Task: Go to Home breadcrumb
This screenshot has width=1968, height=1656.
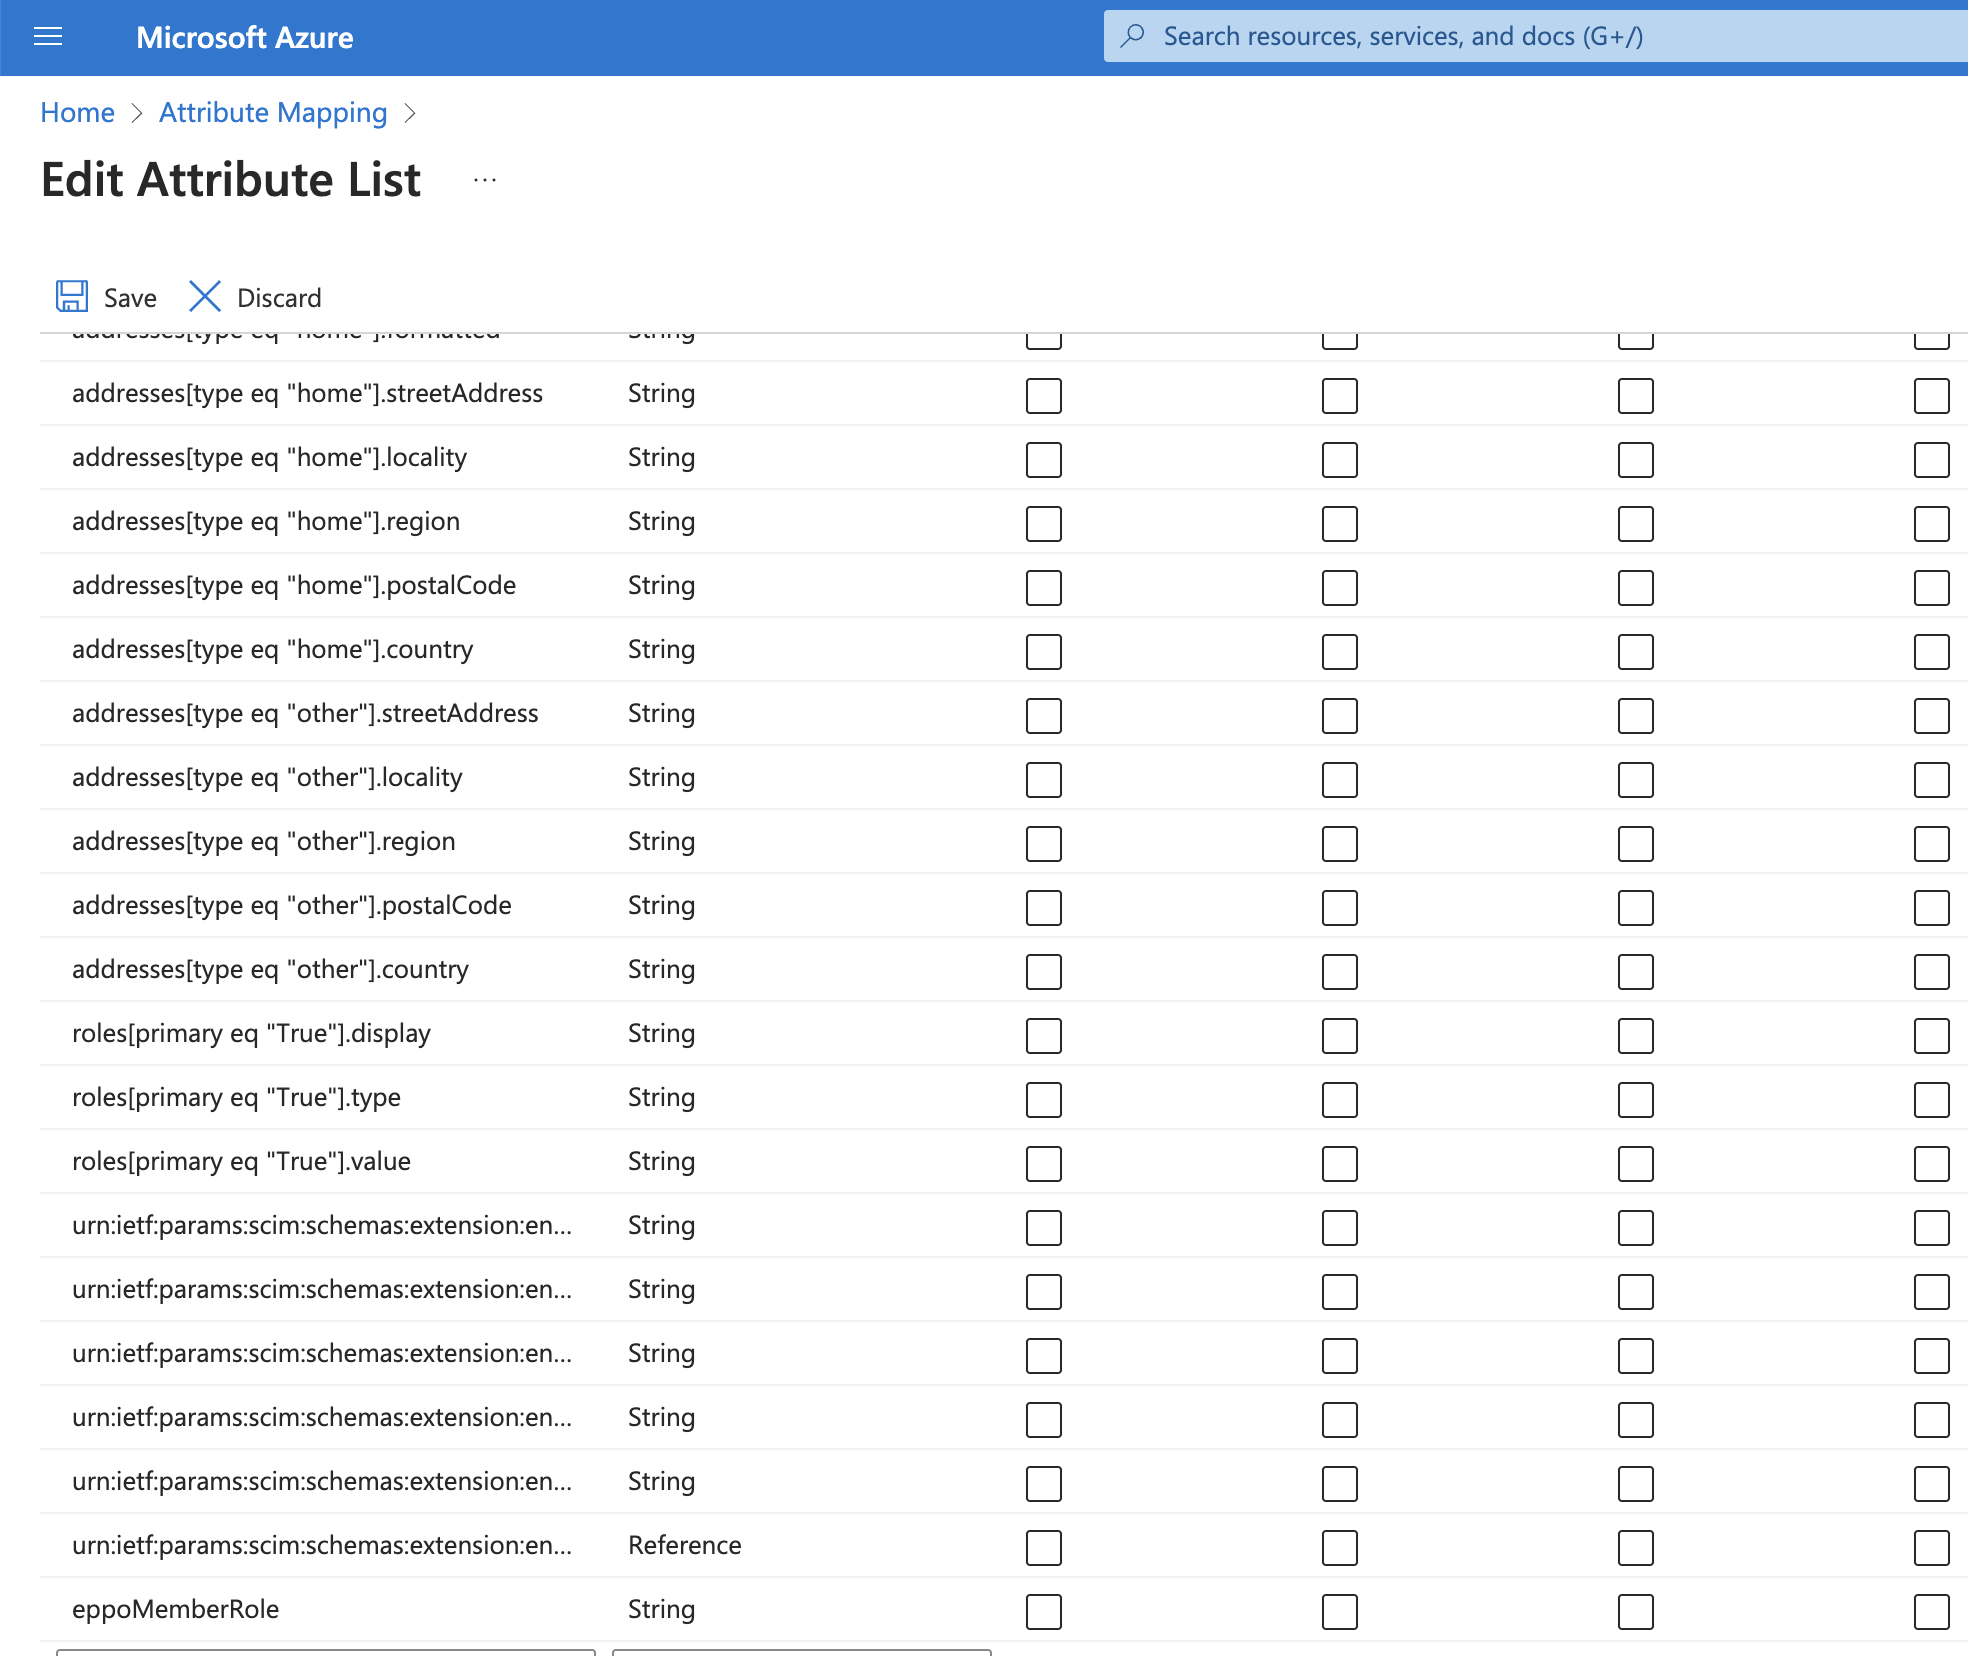Action: [x=78, y=112]
